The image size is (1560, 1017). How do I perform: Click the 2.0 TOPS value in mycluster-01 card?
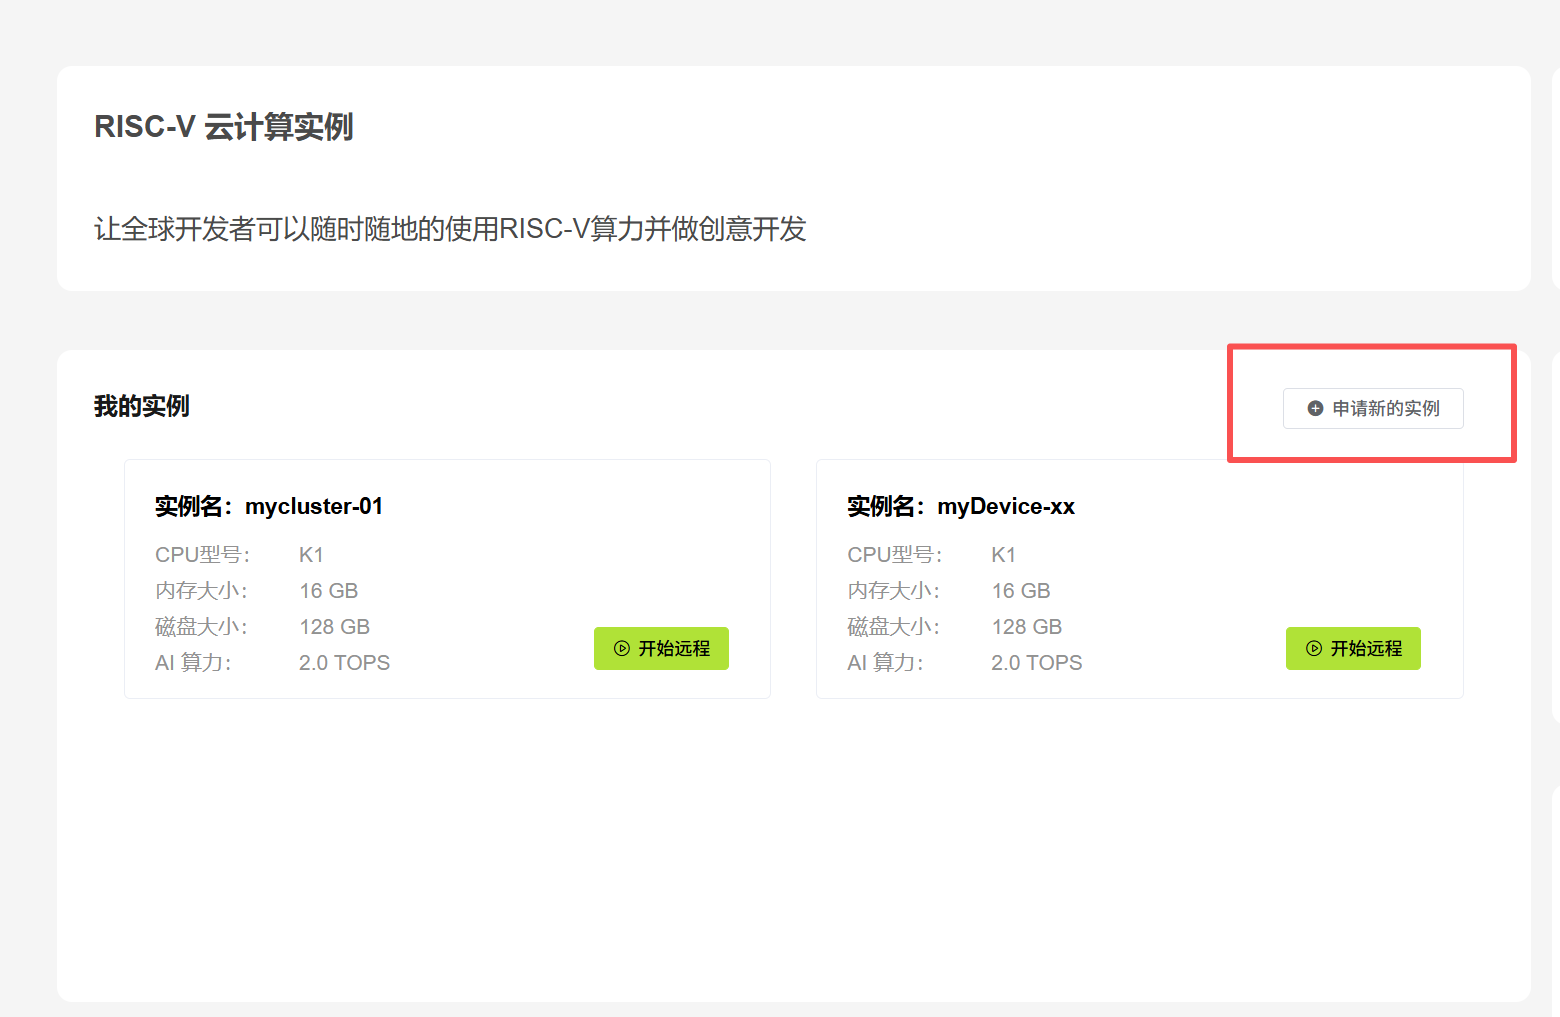344,663
